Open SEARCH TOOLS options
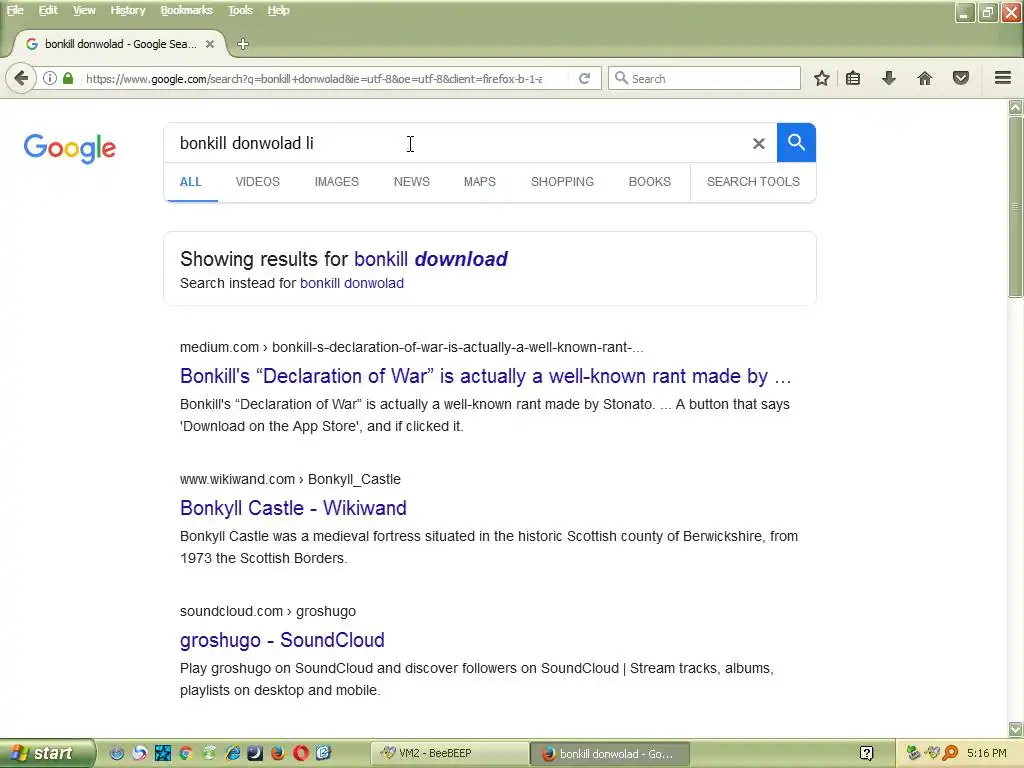The width and height of the screenshot is (1024, 768). tap(753, 182)
